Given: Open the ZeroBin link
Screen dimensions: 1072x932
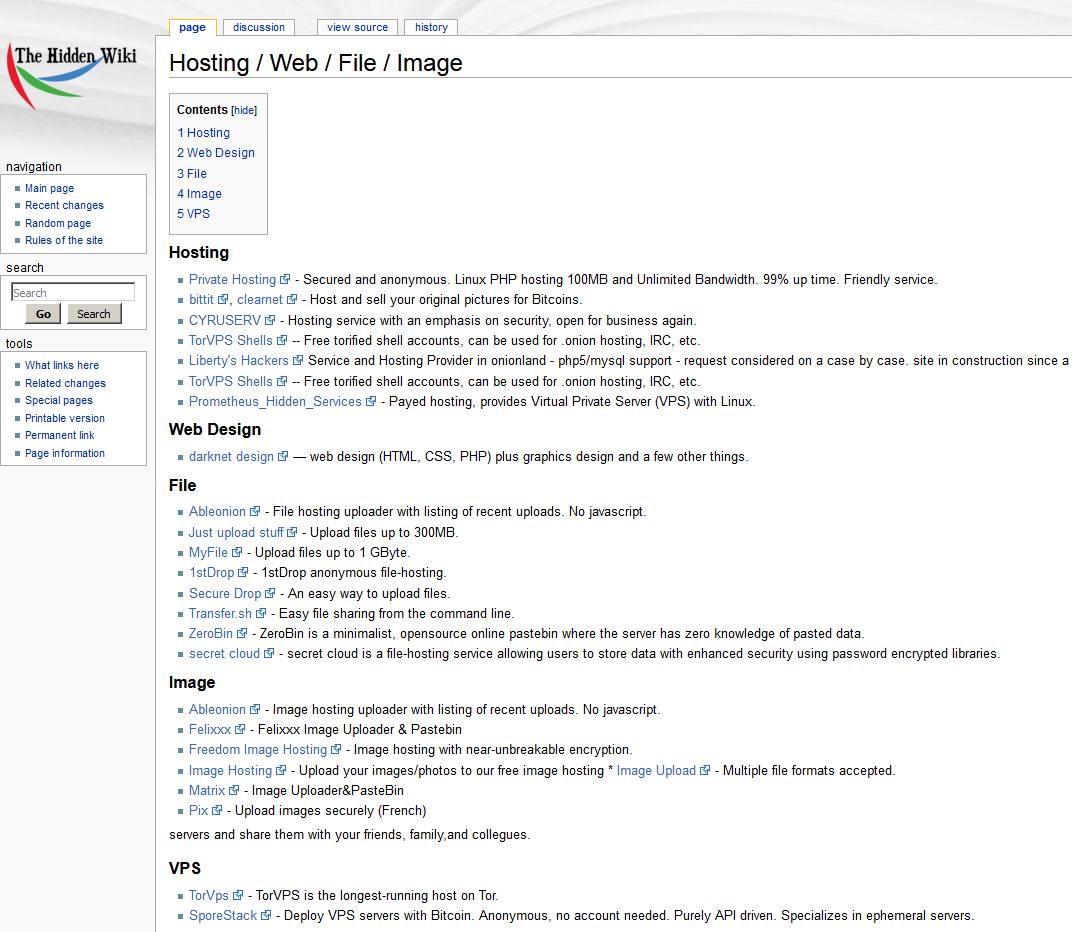Looking at the screenshot, I should point(211,633).
